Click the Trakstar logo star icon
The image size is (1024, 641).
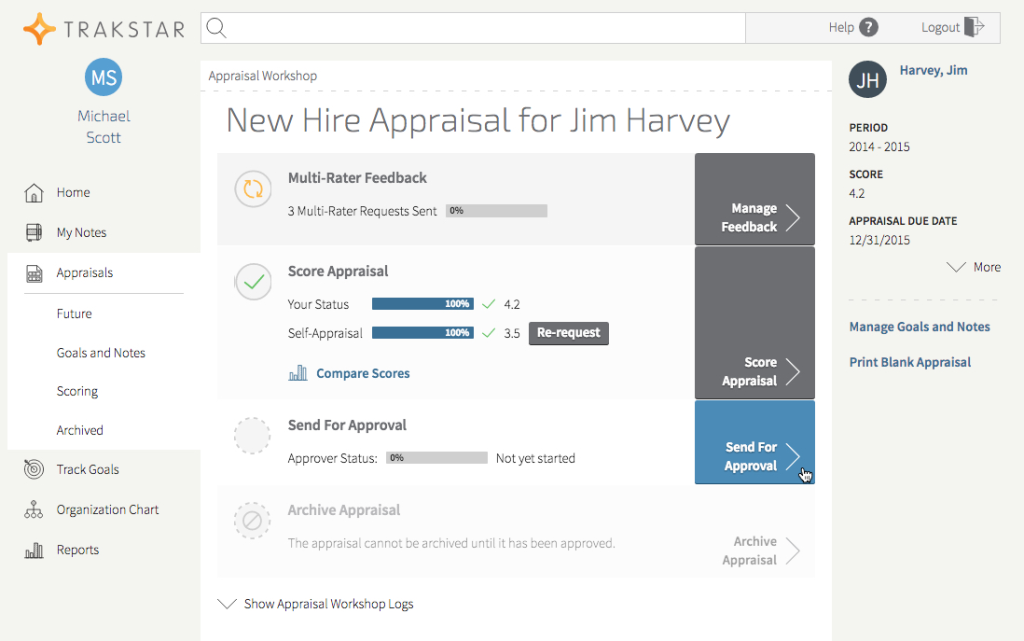[39, 29]
